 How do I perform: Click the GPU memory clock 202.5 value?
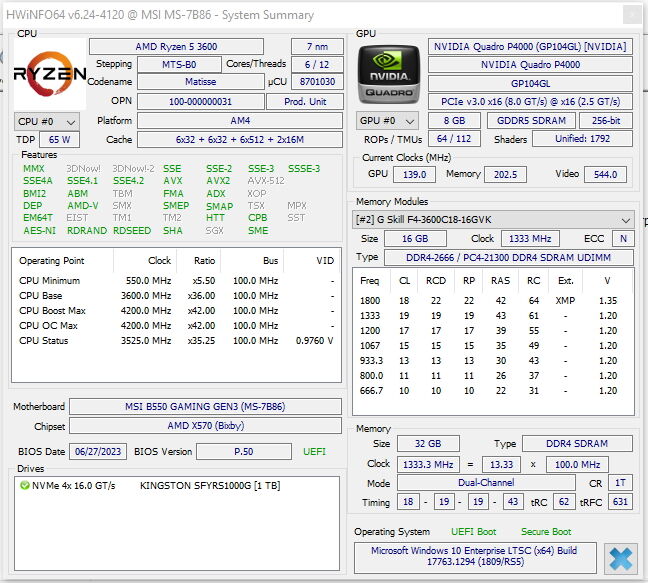point(505,174)
